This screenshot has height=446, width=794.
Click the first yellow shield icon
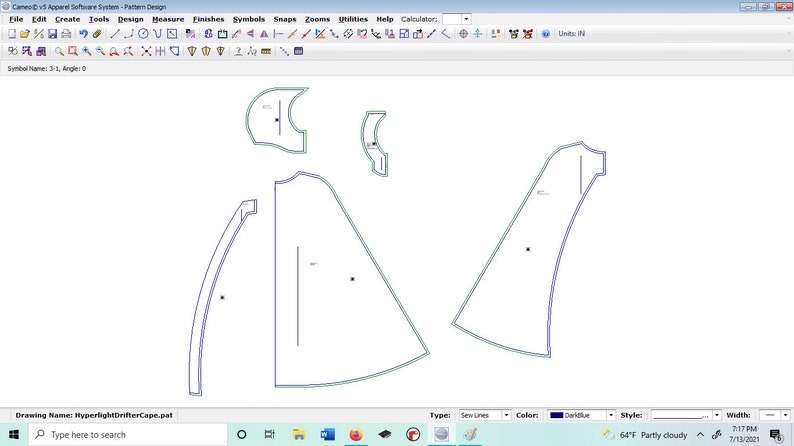(192, 51)
